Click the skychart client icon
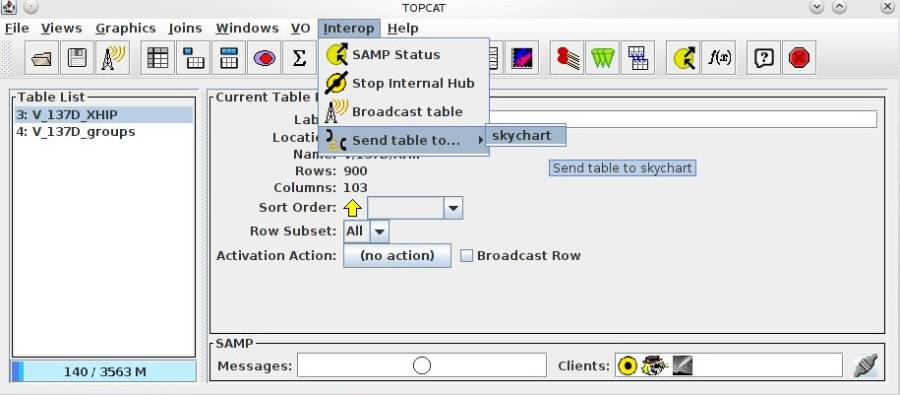The image size is (900, 395). [682, 365]
